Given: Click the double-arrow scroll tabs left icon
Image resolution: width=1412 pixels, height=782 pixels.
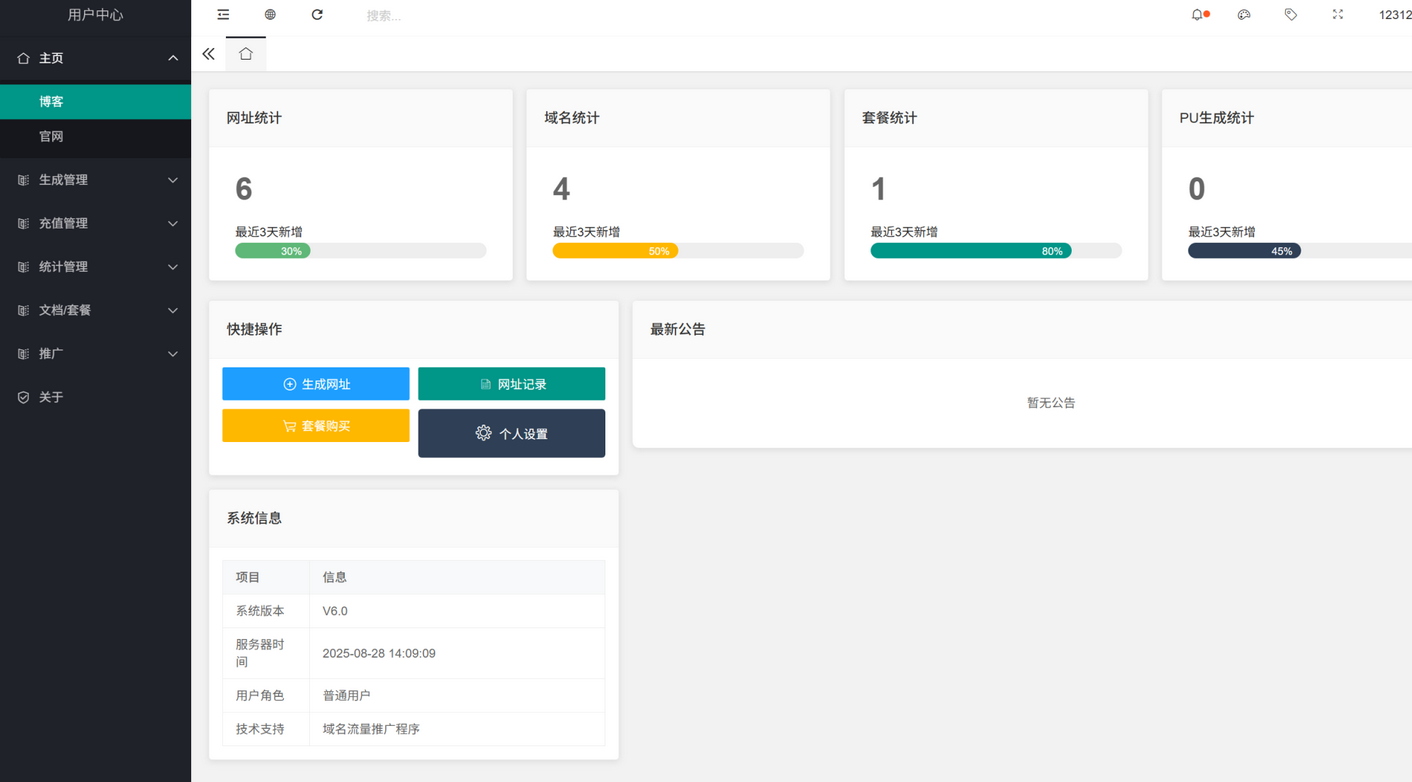Looking at the screenshot, I should [x=208, y=54].
